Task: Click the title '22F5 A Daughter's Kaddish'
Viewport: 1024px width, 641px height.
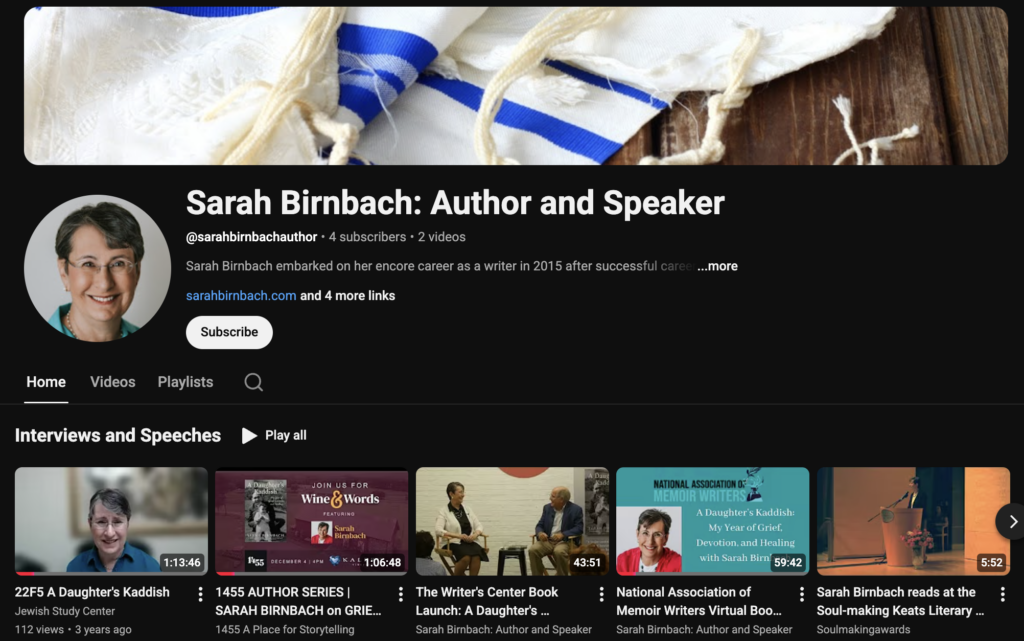Action: [x=92, y=592]
